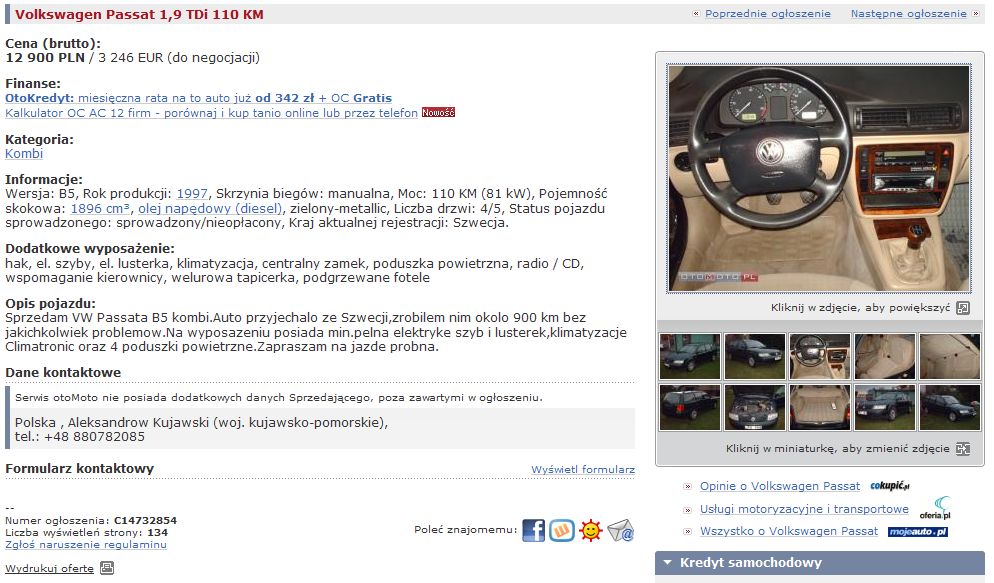
Task: Click Zgłoś naruszenie regulaminu
Action: 86,544
